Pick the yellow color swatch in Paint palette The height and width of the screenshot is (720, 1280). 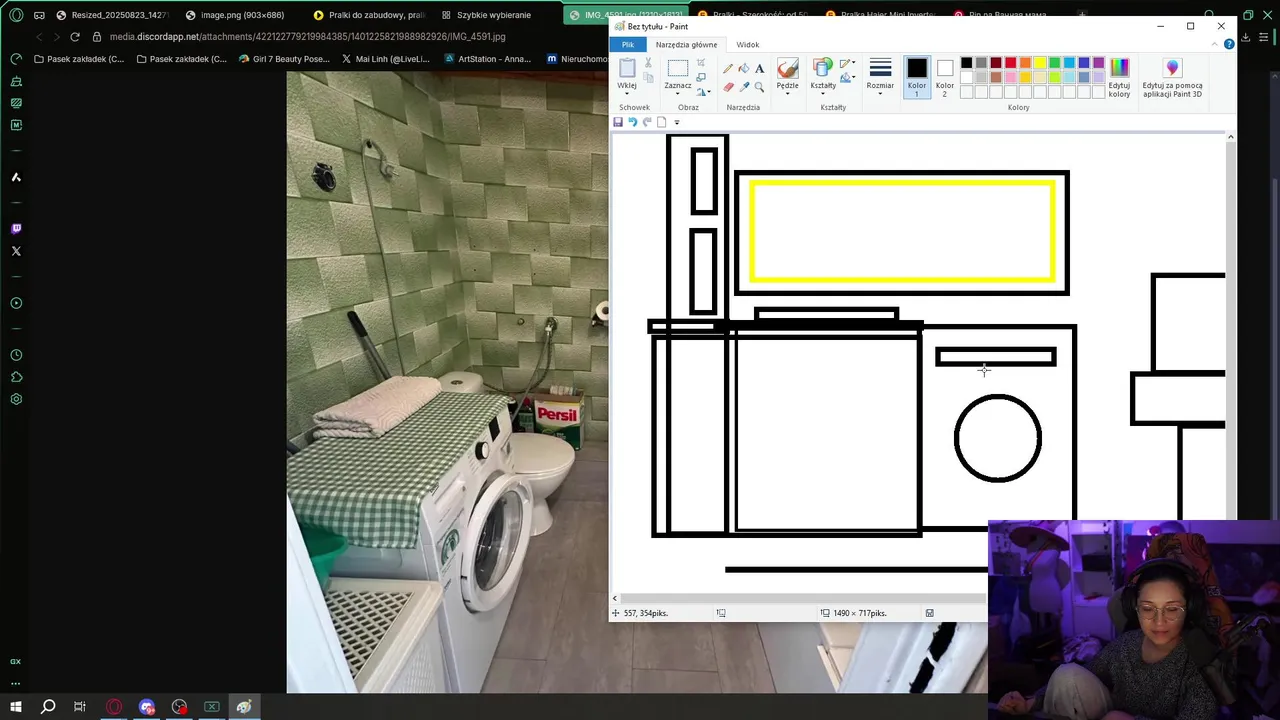[1040, 63]
